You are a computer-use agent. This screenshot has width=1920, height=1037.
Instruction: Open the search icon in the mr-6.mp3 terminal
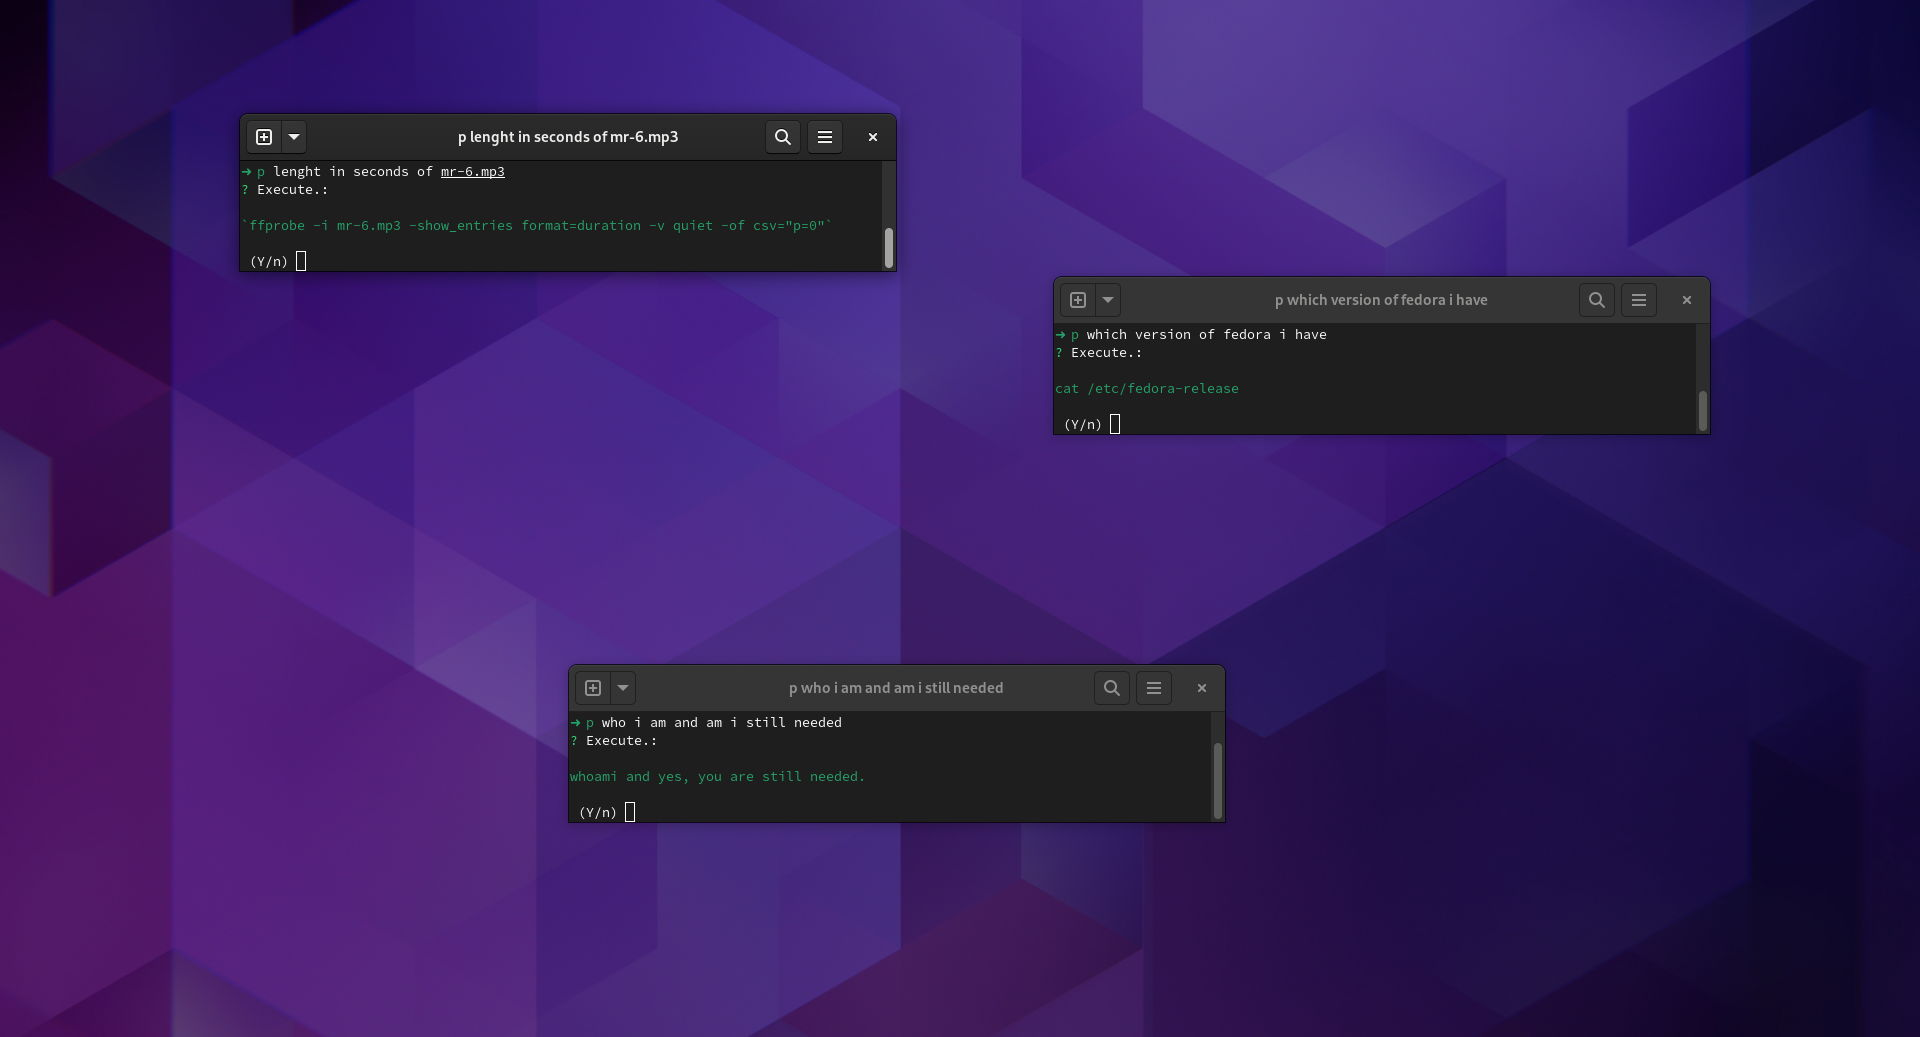click(x=782, y=137)
